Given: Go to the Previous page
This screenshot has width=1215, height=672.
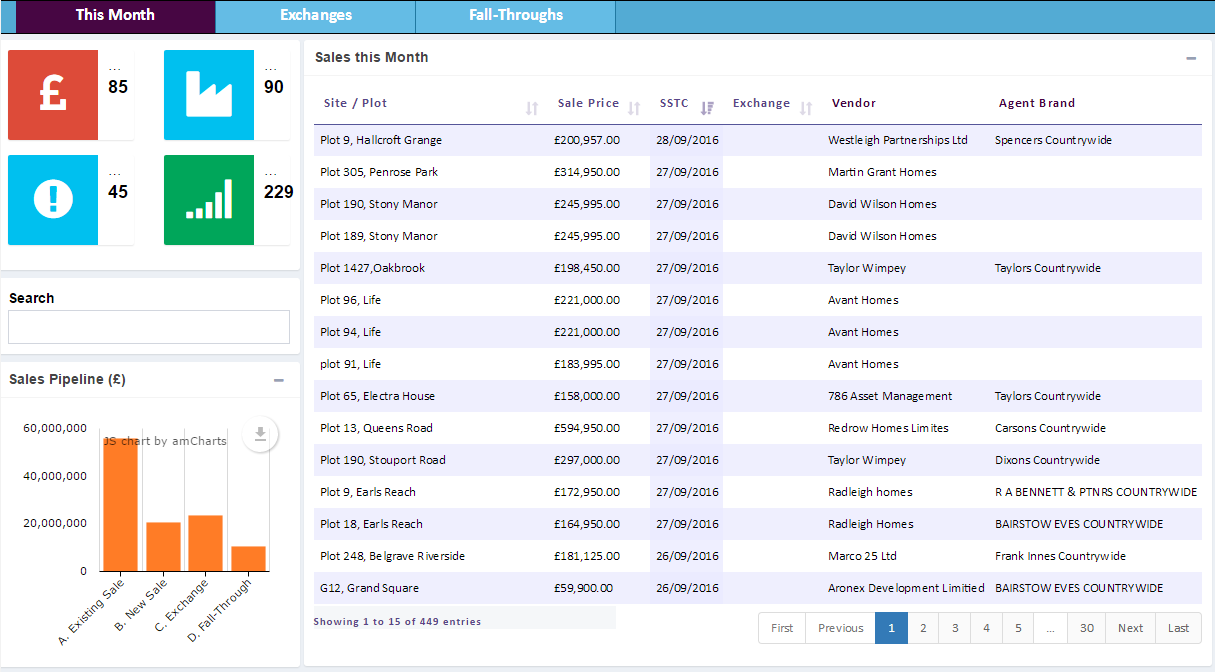Looking at the screenshot, I should pos(840,628).
